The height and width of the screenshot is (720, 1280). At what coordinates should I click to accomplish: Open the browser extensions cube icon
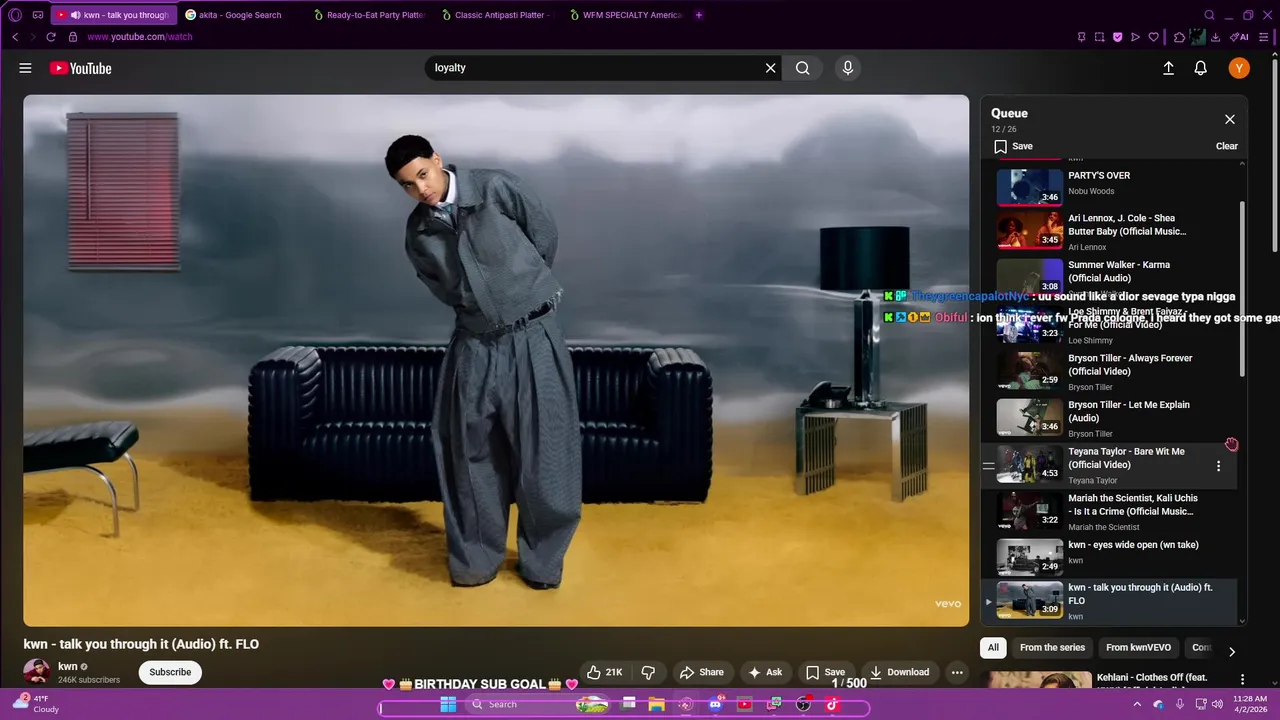tap(1180, 37)
